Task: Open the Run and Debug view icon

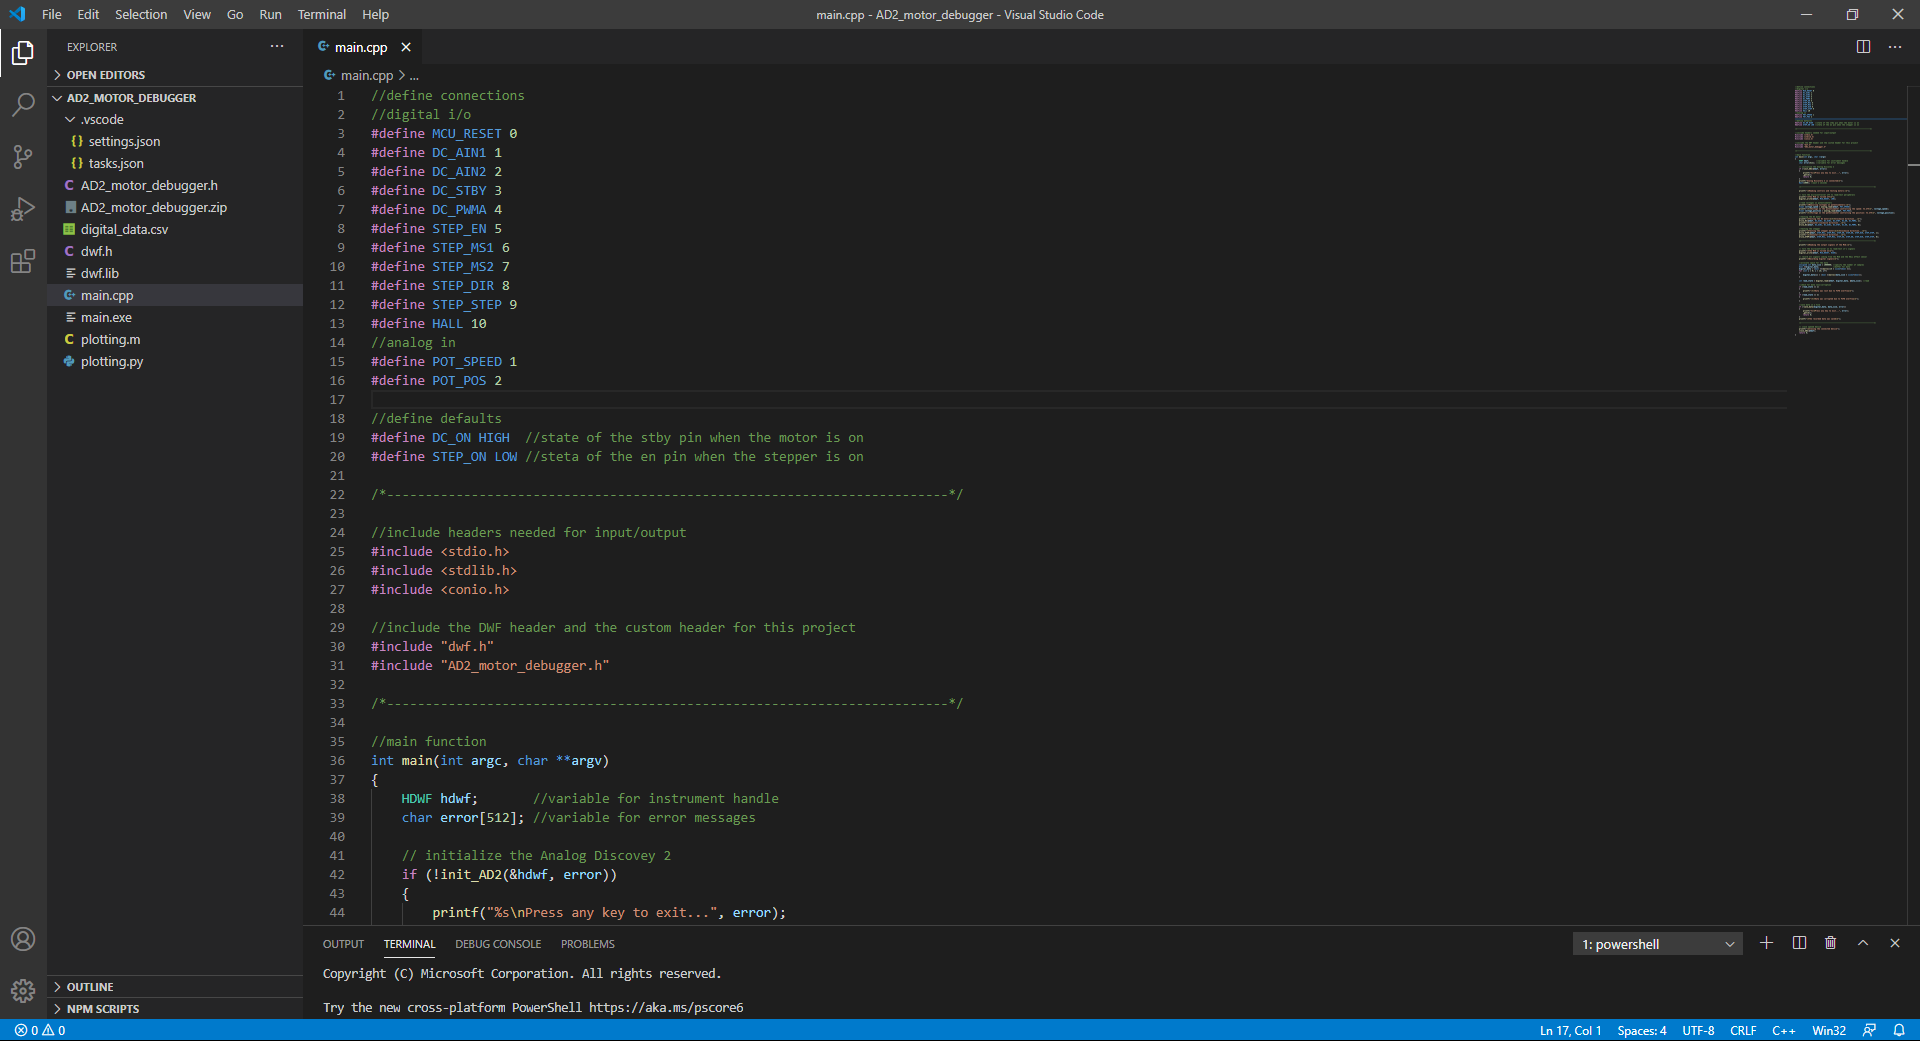Action: point(23,209)
